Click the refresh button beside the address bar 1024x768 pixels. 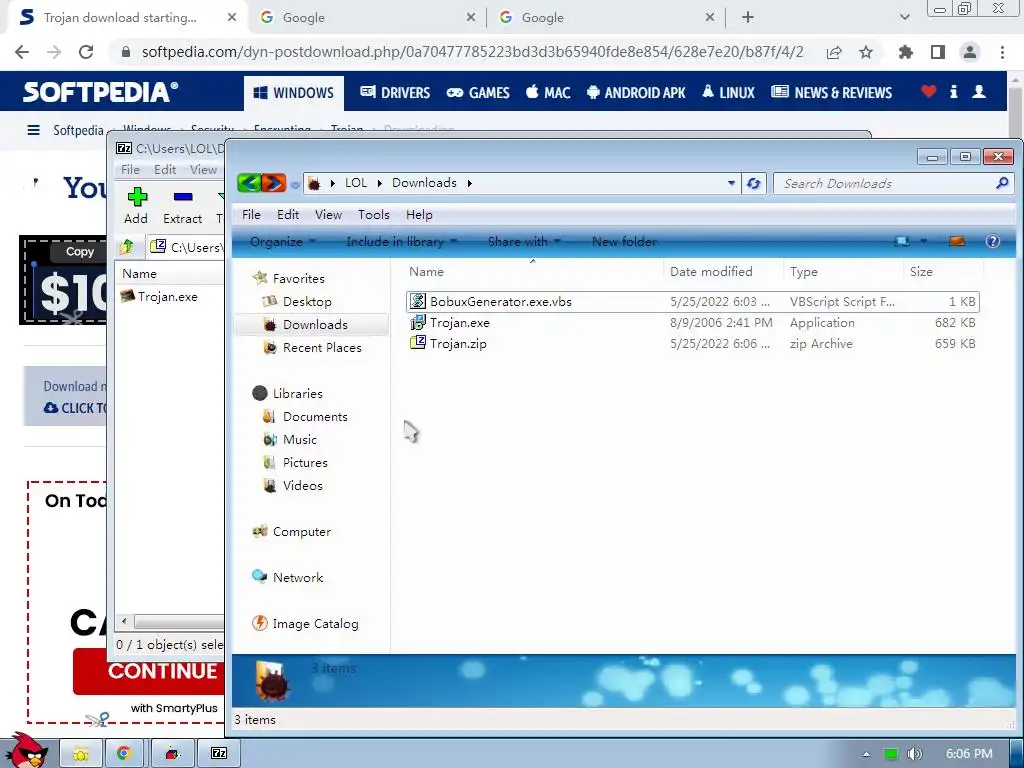click(x=753, y=184)
